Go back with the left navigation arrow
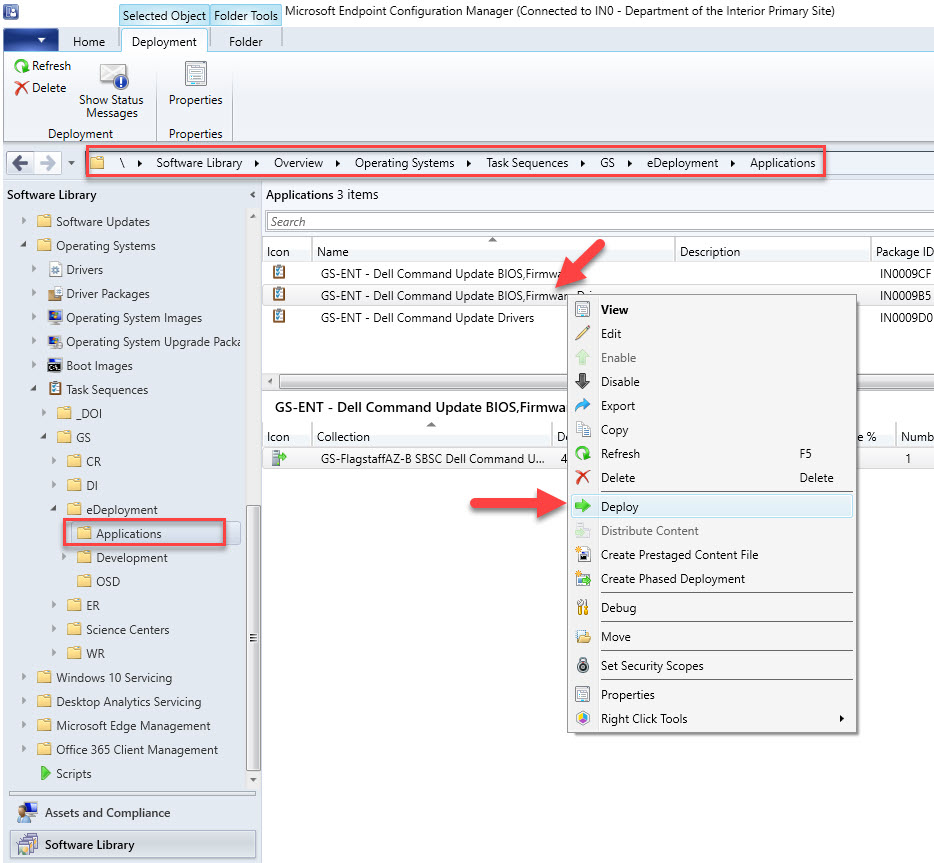The height and width of the screenshot is (863, 934). pos(20,163)
